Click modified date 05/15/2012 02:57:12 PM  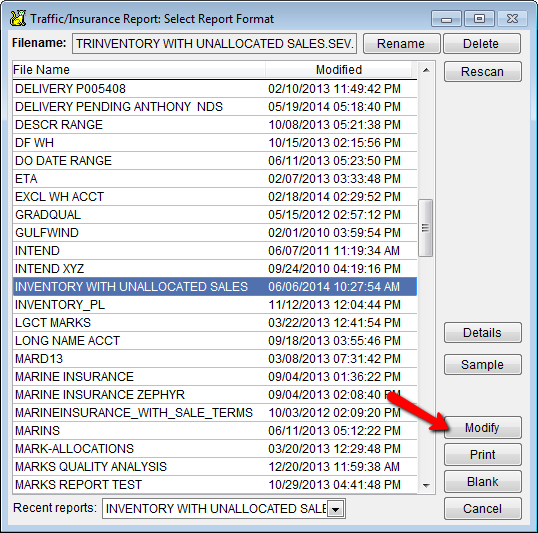click(334, 215)
